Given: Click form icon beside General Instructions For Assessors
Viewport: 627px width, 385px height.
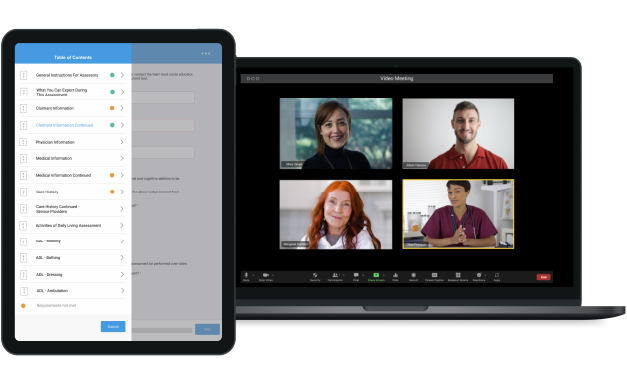Looking at the screenshot, I should click(24, 75).
